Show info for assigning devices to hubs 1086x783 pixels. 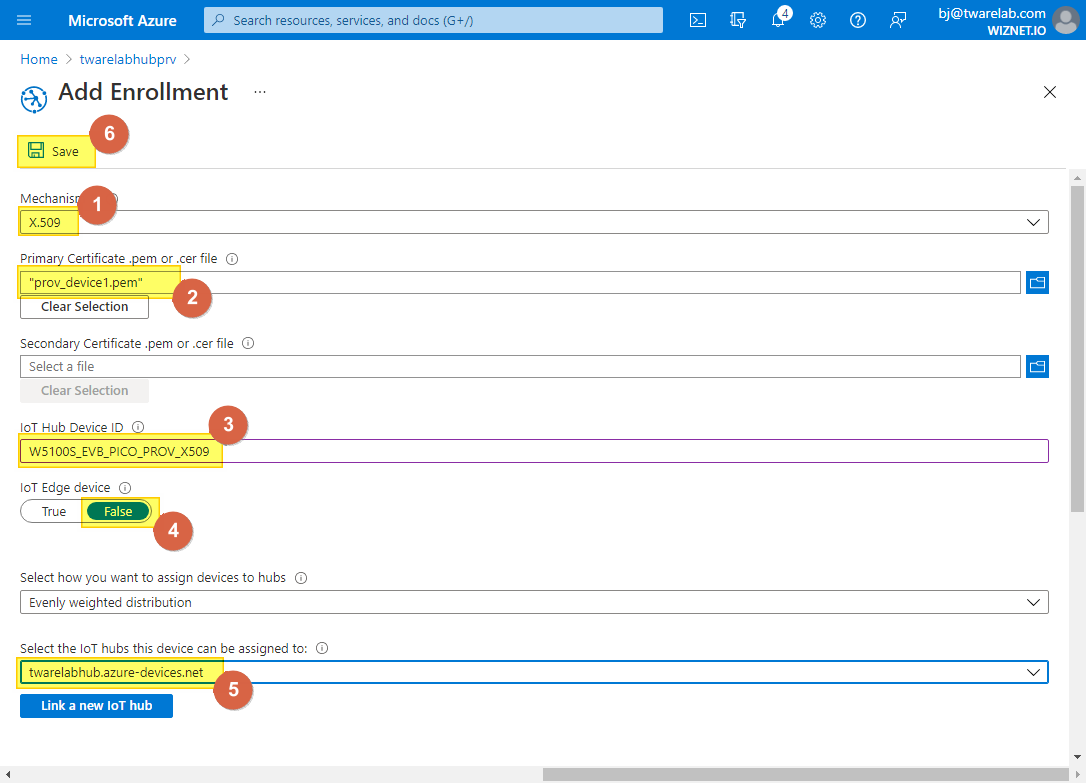pos(301,578)
